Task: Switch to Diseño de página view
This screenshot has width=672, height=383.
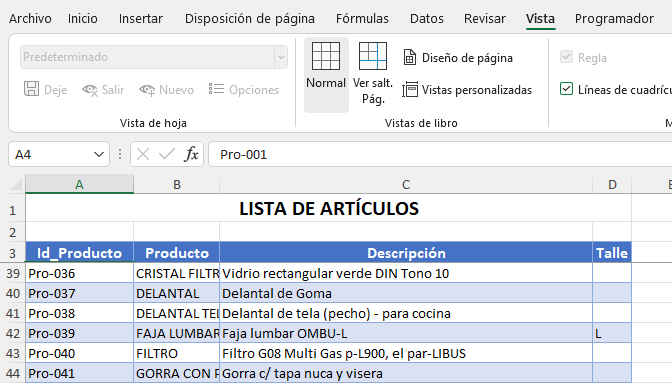Action: 458,57
